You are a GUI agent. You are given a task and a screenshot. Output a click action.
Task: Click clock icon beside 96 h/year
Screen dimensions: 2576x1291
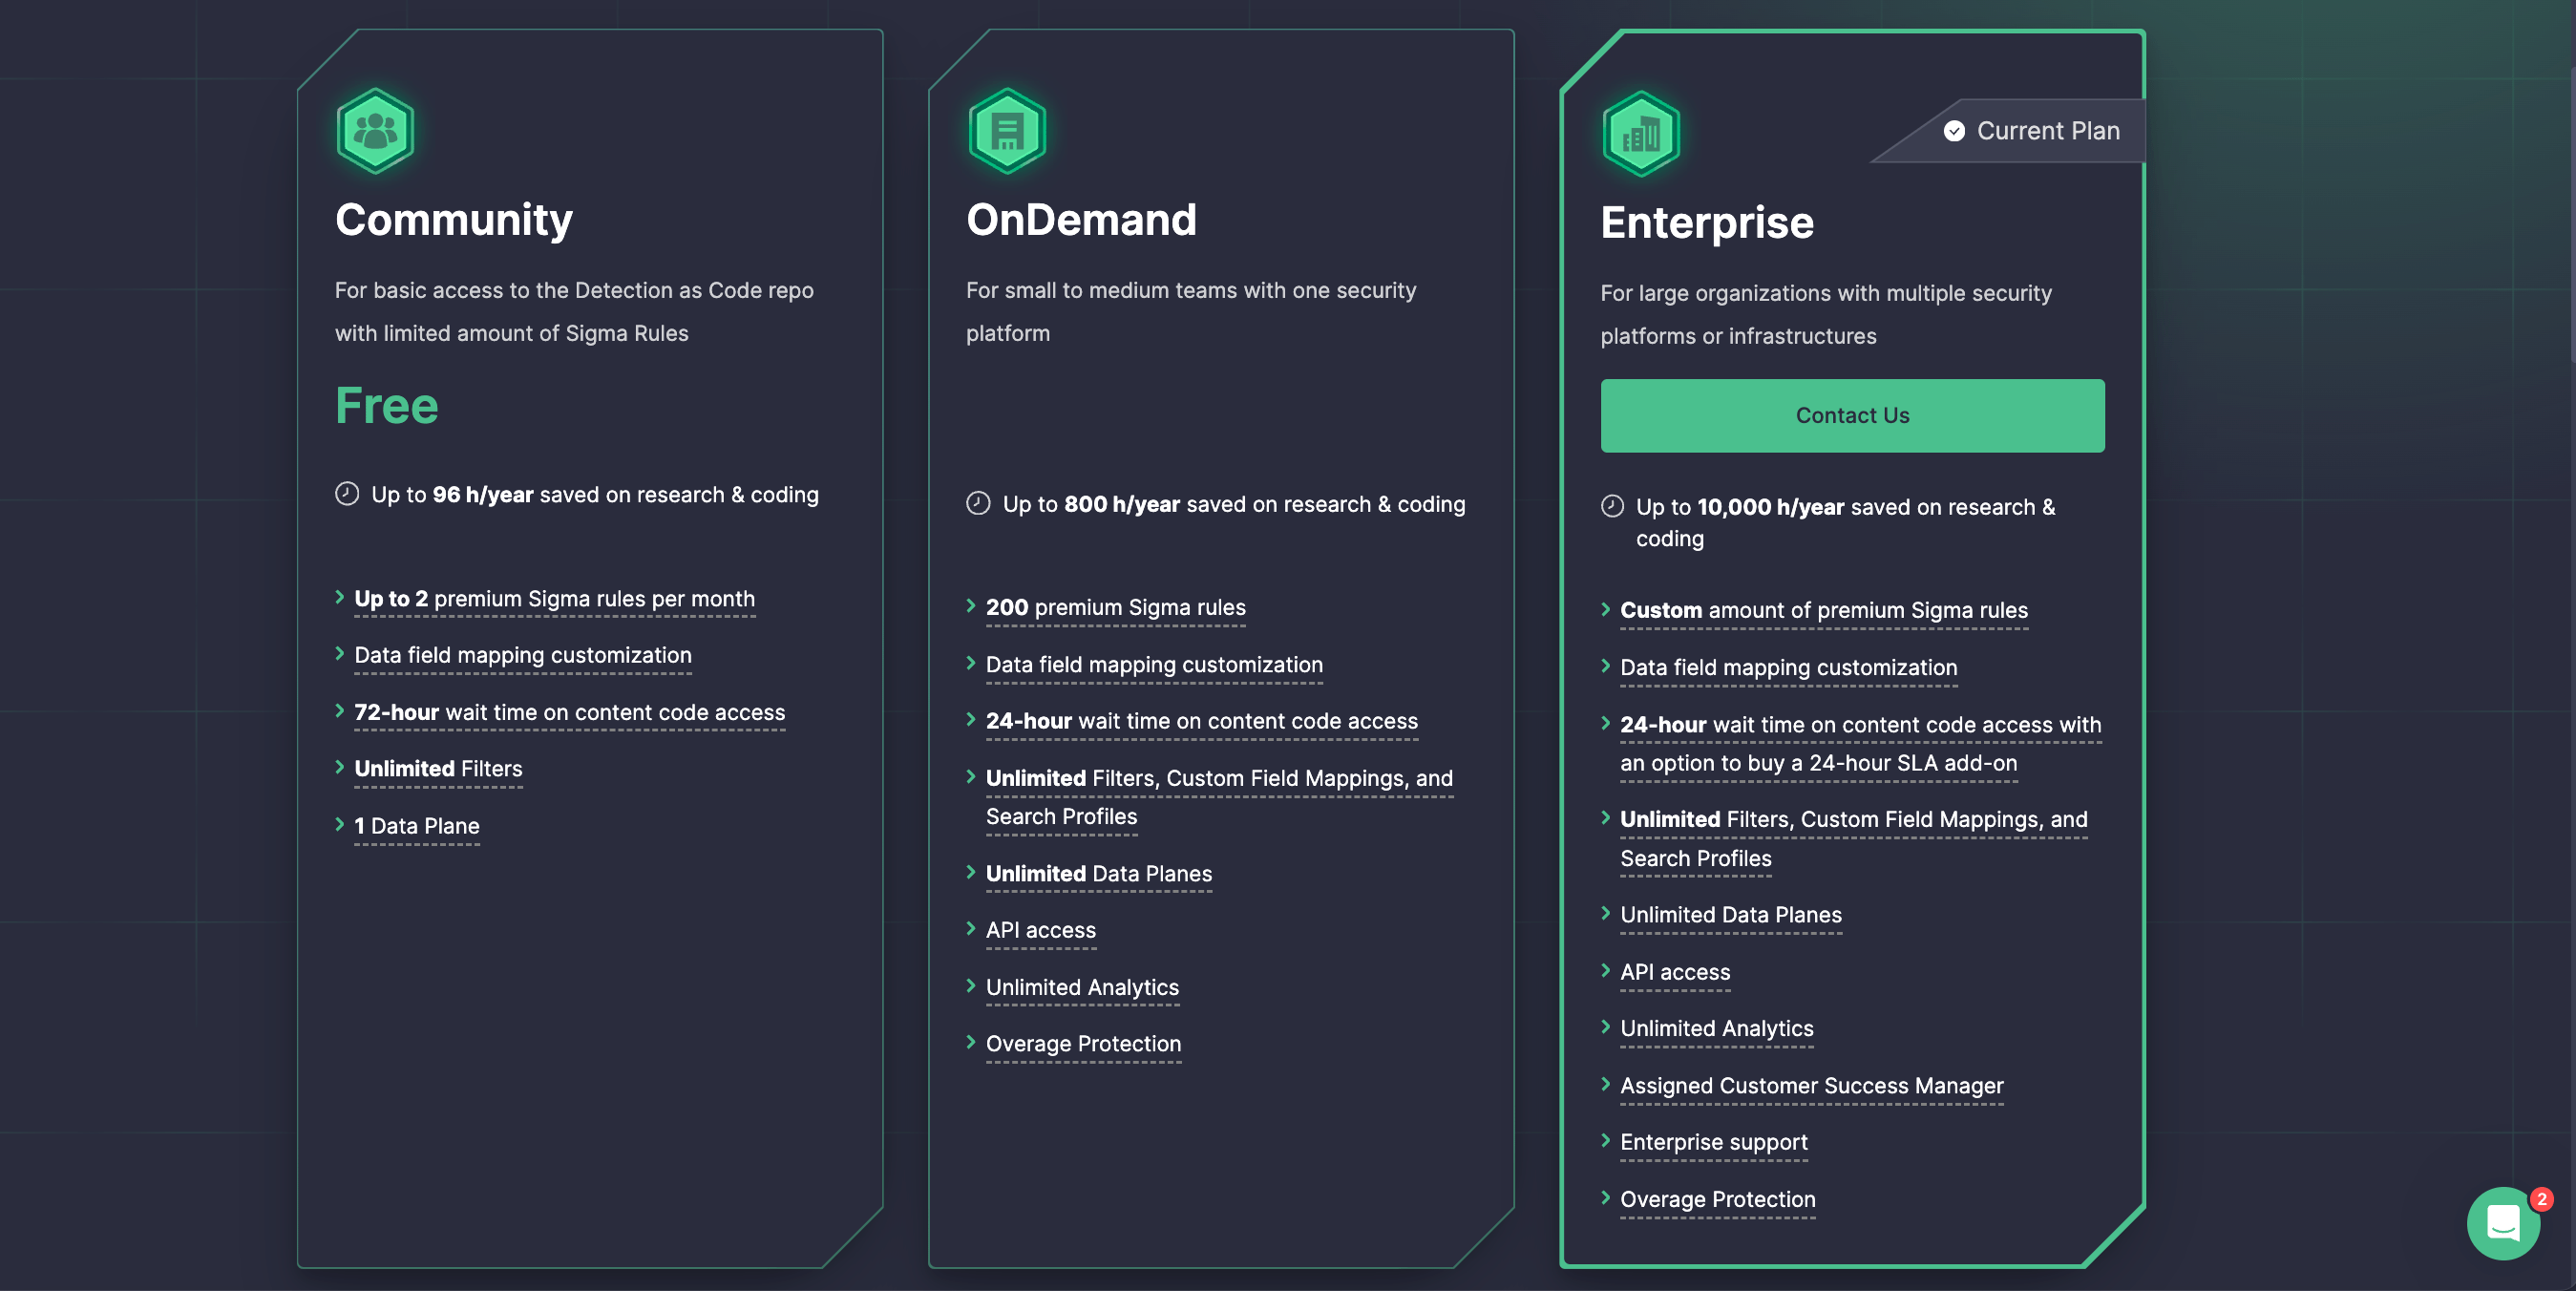click(x=346, y=494)
